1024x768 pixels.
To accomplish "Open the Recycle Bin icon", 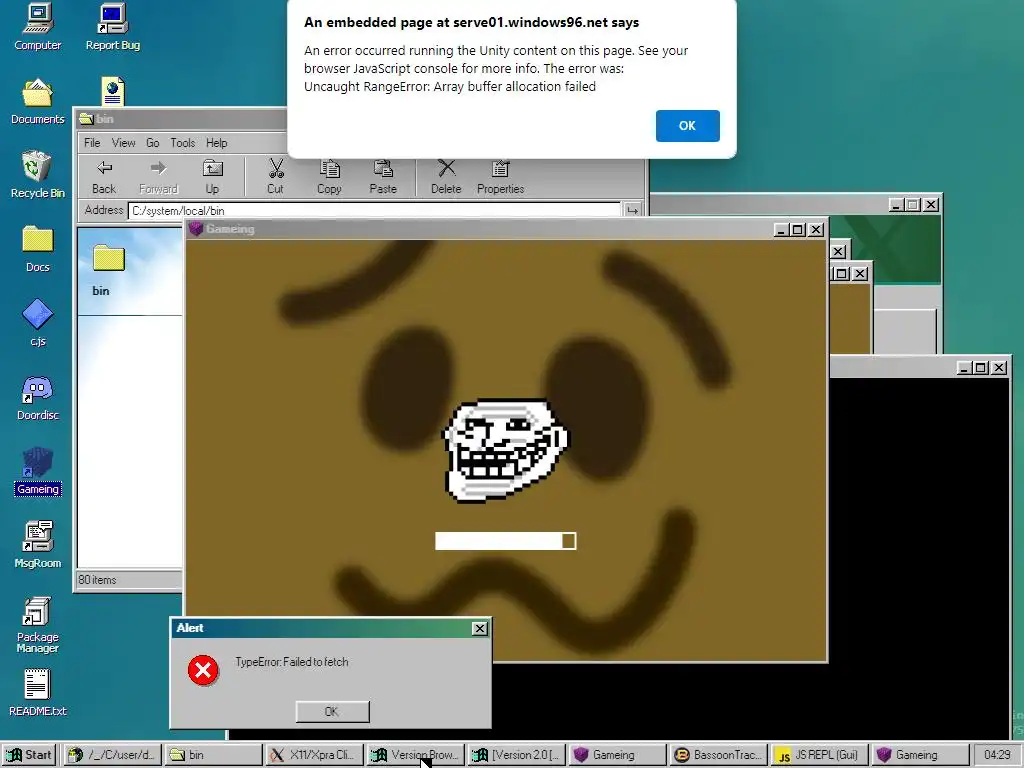I will tap(37, 174).
